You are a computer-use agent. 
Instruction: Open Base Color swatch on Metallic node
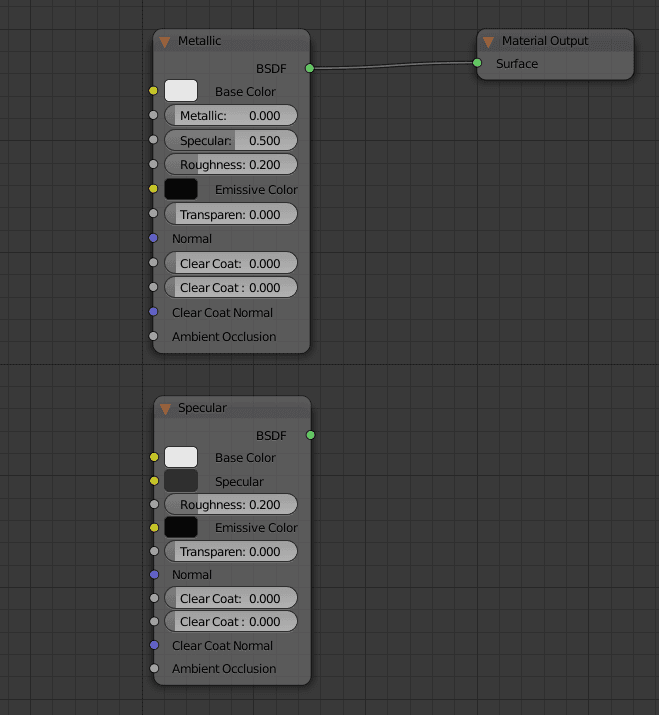pyautogui.click(x=181, y=91)
